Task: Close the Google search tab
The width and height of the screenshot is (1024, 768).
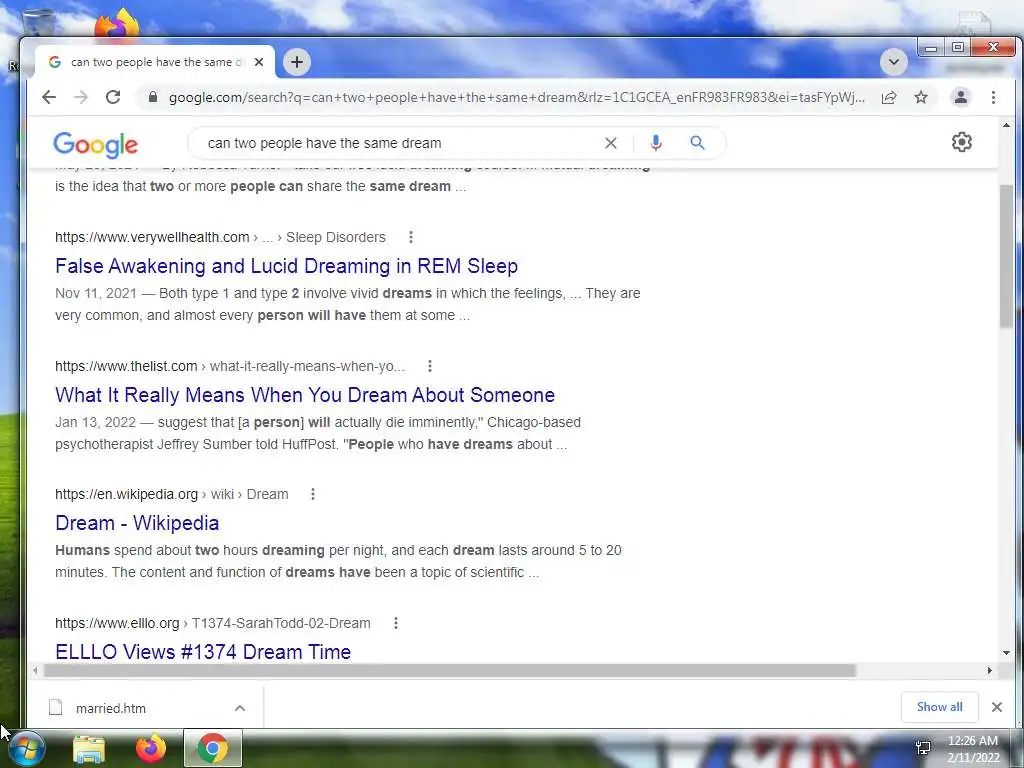Action: pyautogui.click(x=259, y=62)
